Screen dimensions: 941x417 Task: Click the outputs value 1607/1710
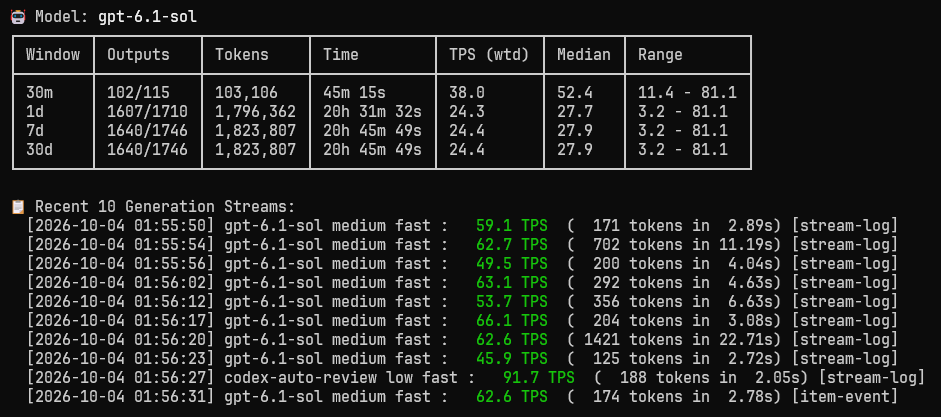pyautogui.click(x=148, y=112)
